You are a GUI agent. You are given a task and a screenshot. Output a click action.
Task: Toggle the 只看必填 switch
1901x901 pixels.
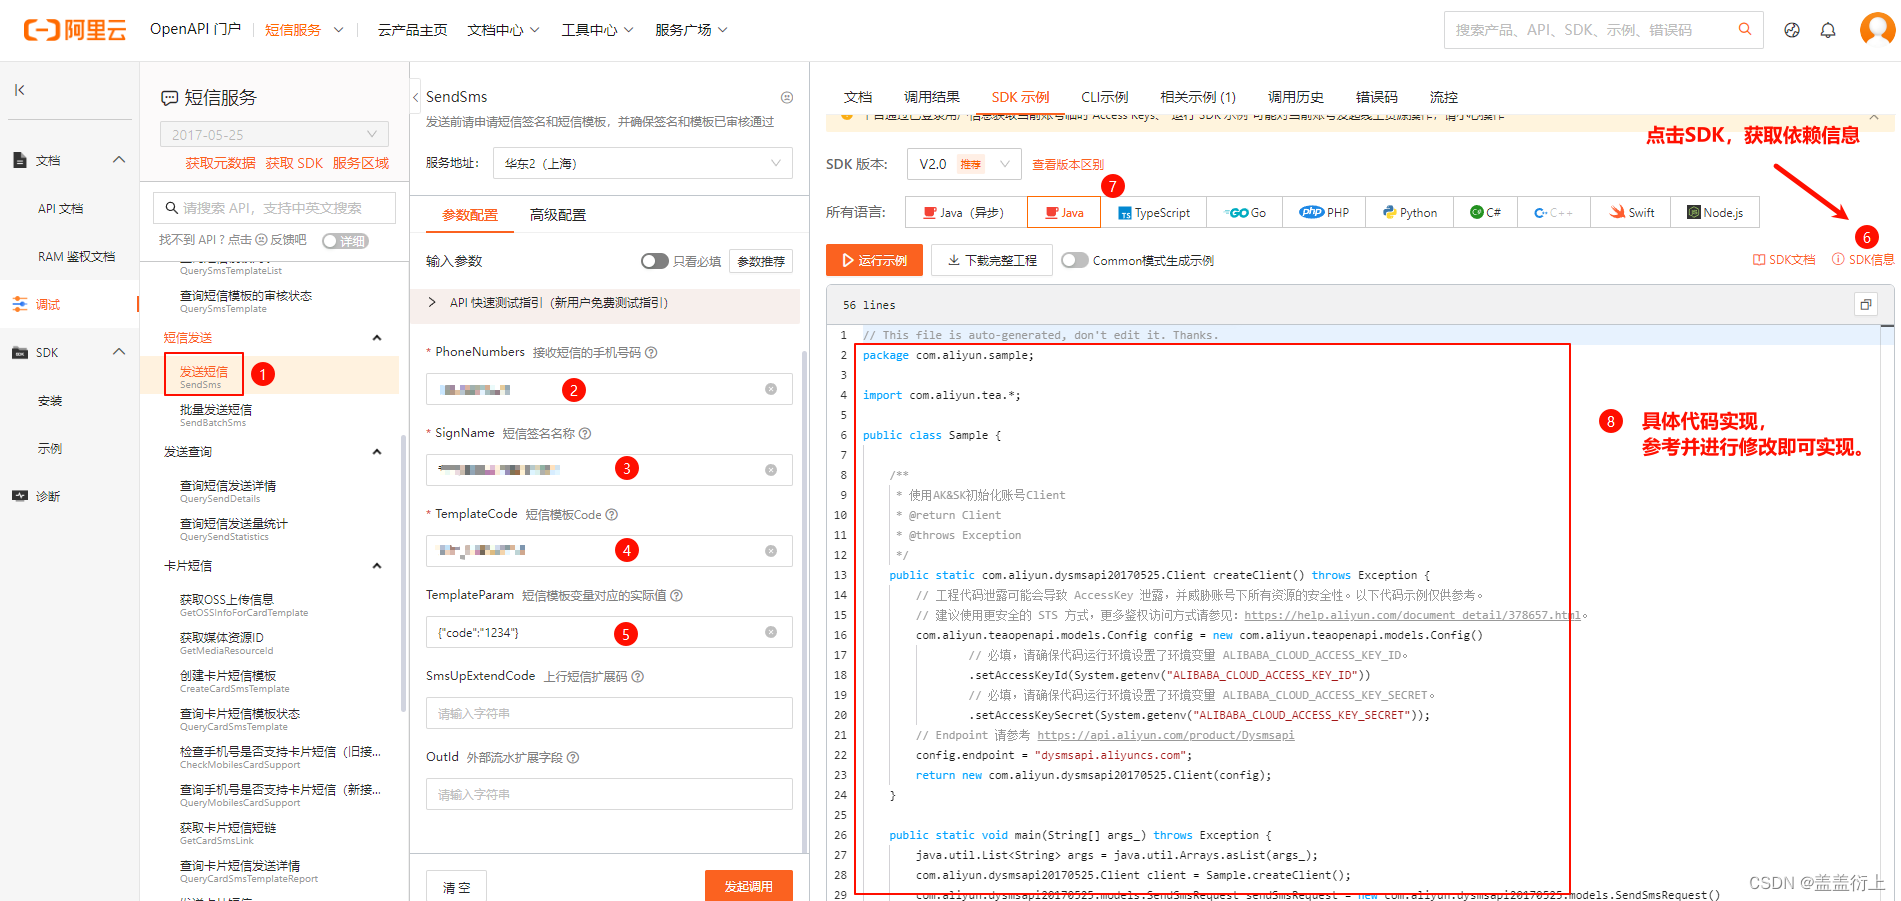(x=655, y=261)
